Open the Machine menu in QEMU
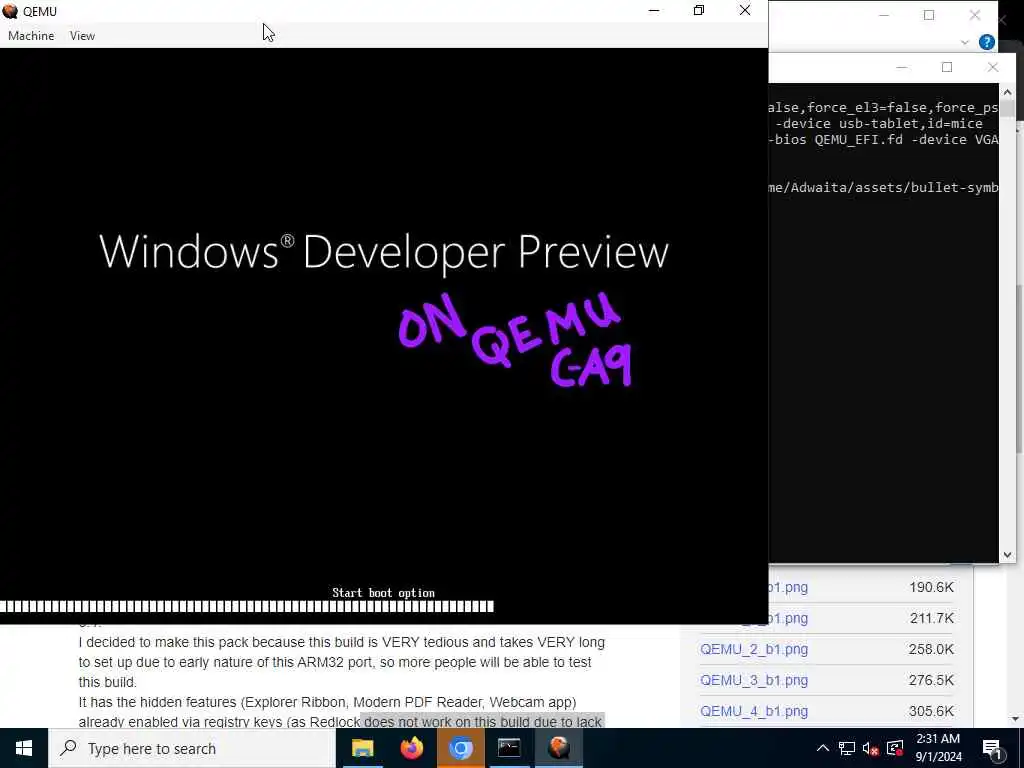1024x768 pixels. click(x=31, y=36)
